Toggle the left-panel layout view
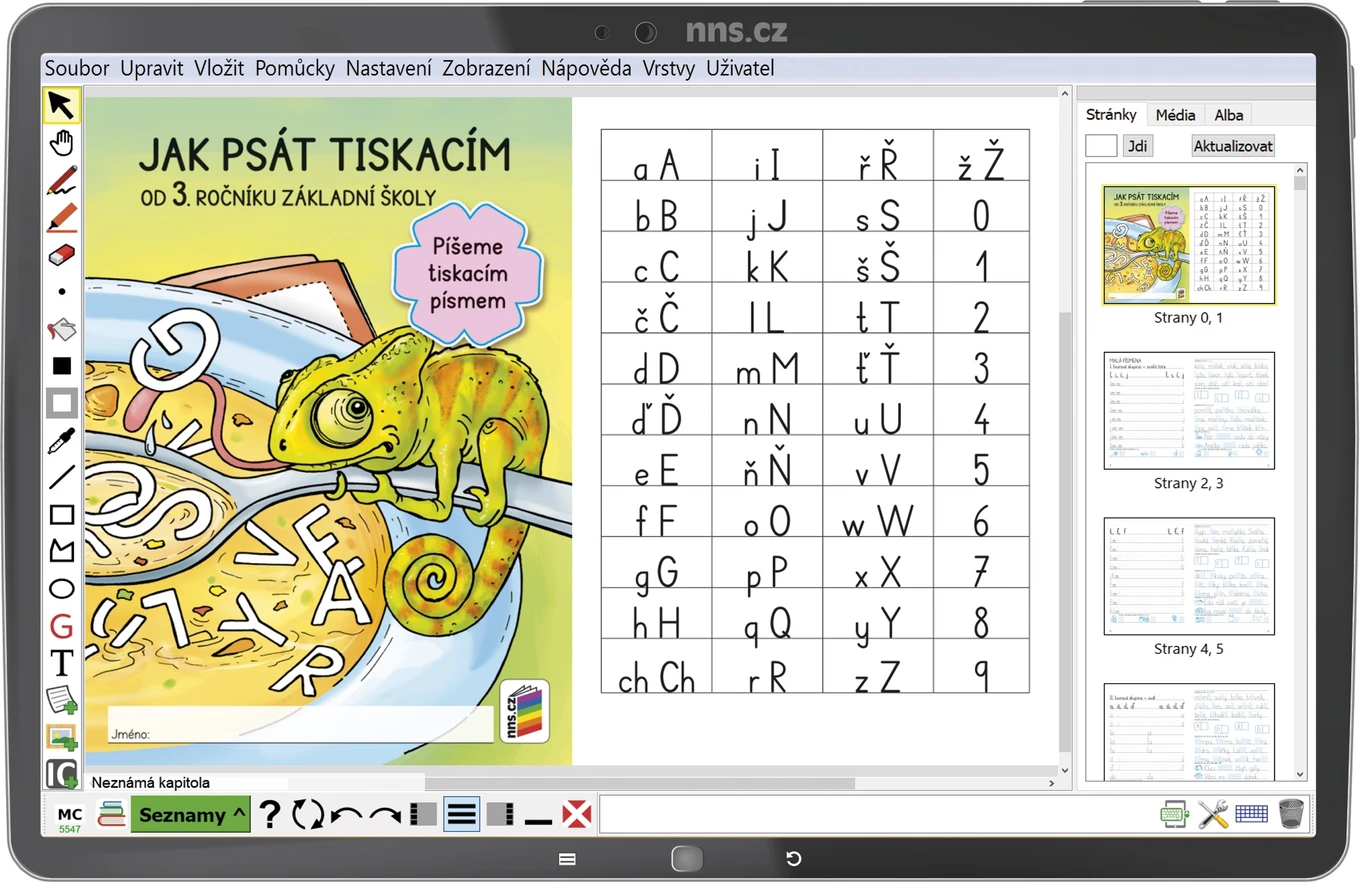 [424, 814]
